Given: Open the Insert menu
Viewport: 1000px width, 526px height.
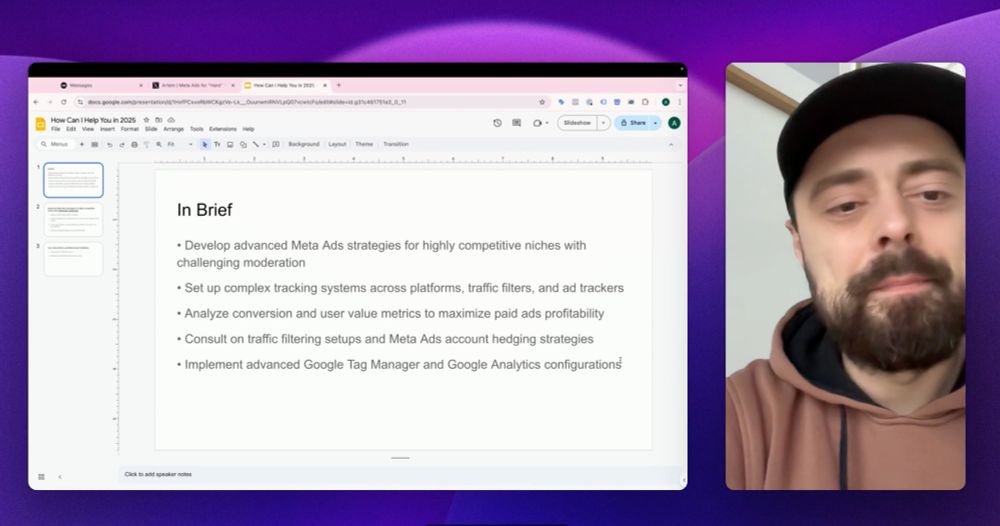Looking at the screenshot, I should click(107, 129).
